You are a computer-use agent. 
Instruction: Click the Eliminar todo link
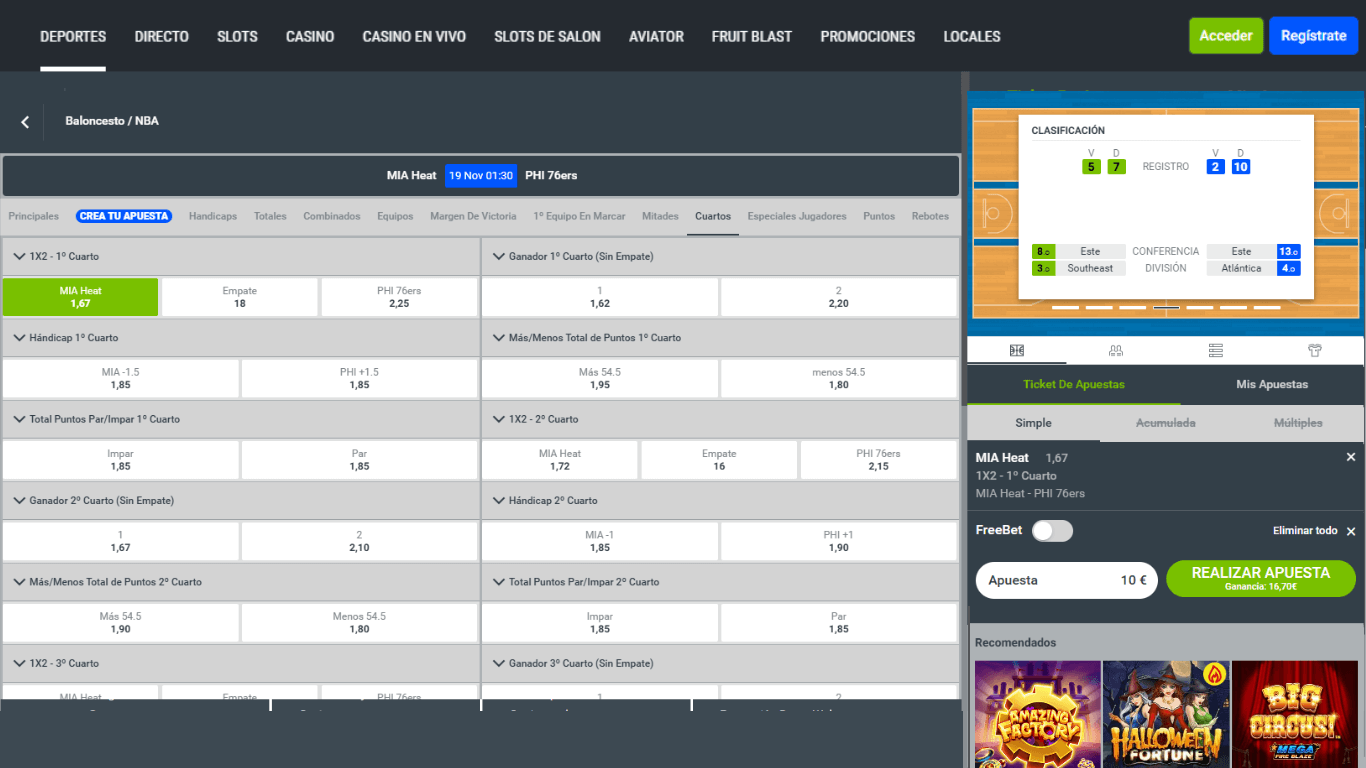coord(1305,531)
